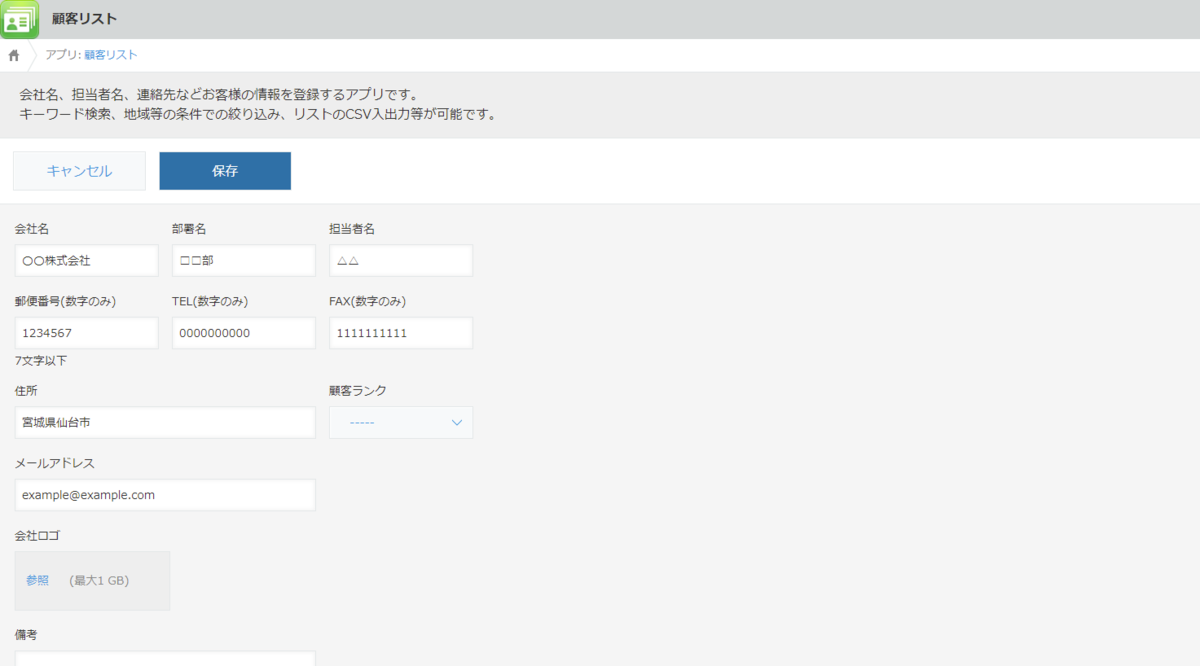Viewport: 1200px width, 666px height.
Task: Click the 顧客リスト title in the header
Action: (88, 18)
